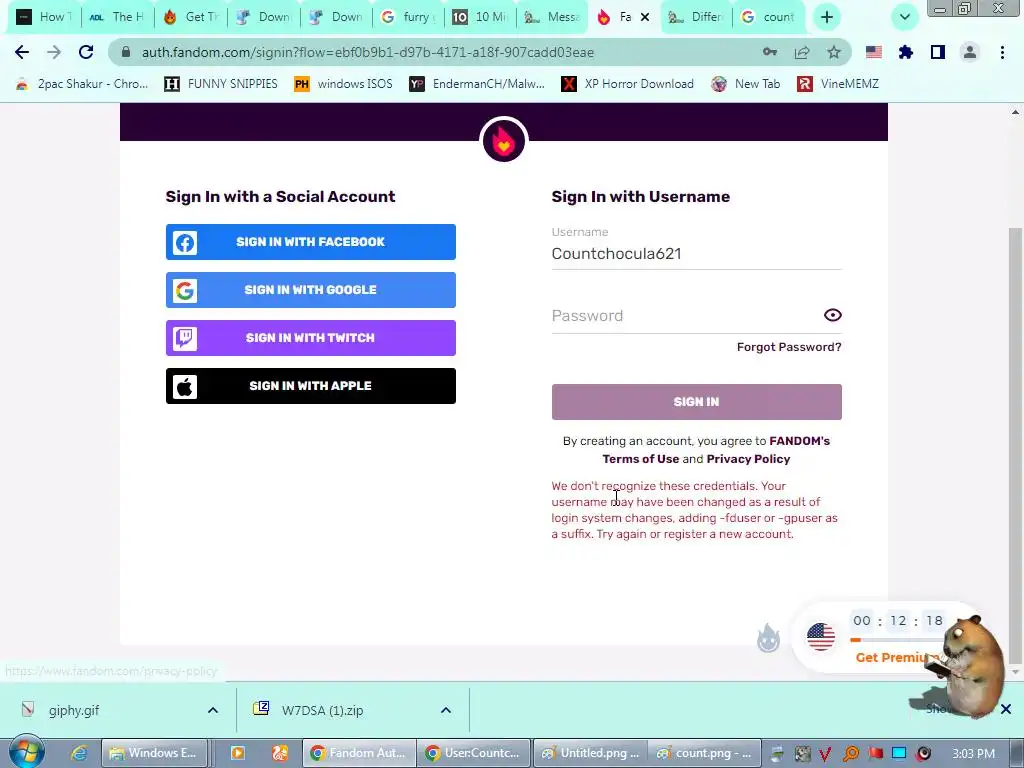Image resolution: width=1024 pixels, height=768 pixels.
Task: Open the VineMEMZ bookmark
Action: tap(838, 84)
